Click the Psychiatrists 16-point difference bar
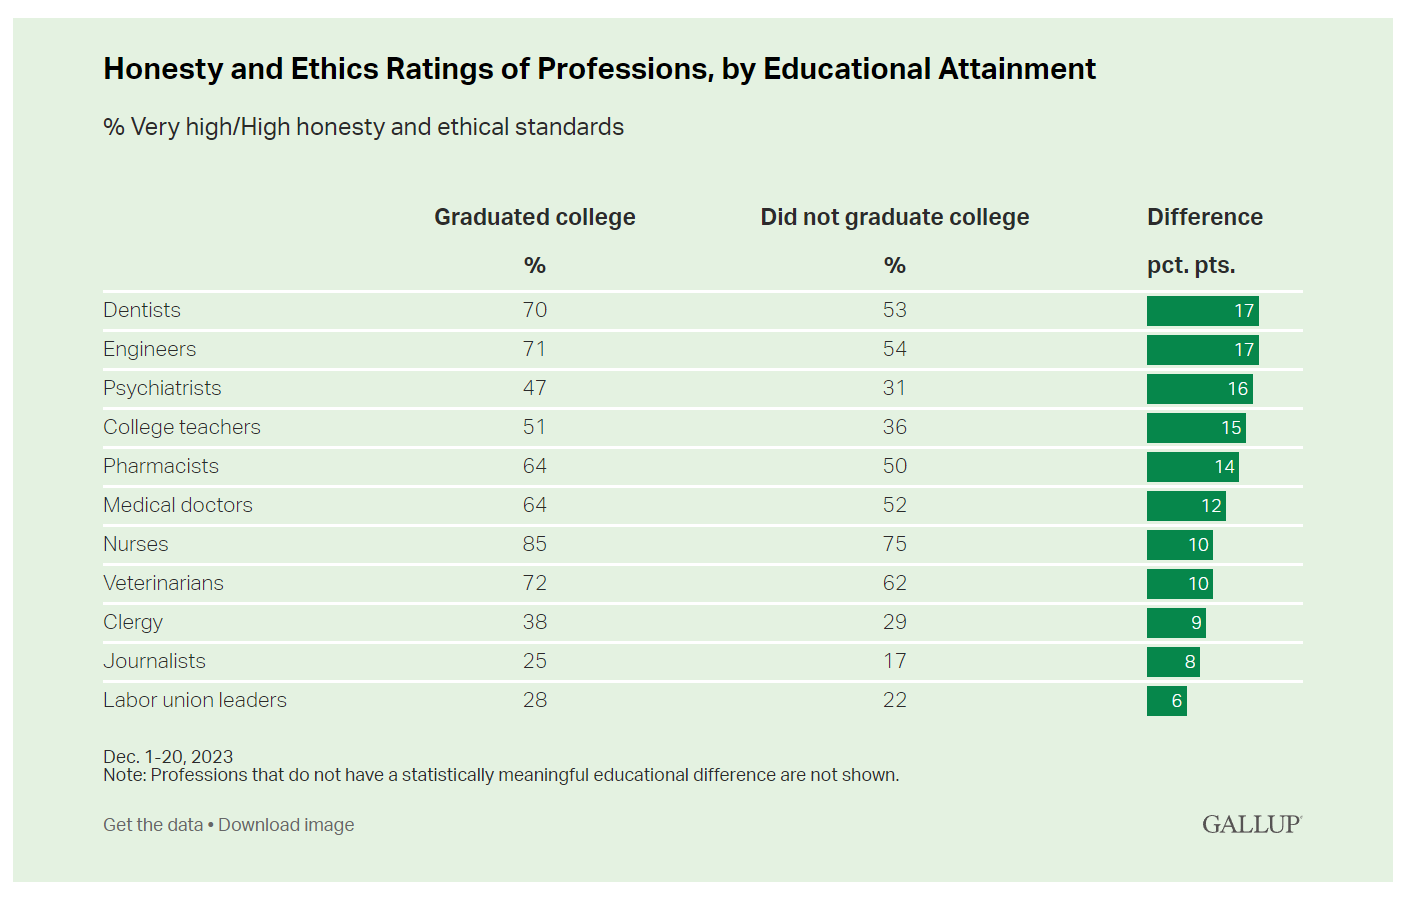 pos(1199,389)
